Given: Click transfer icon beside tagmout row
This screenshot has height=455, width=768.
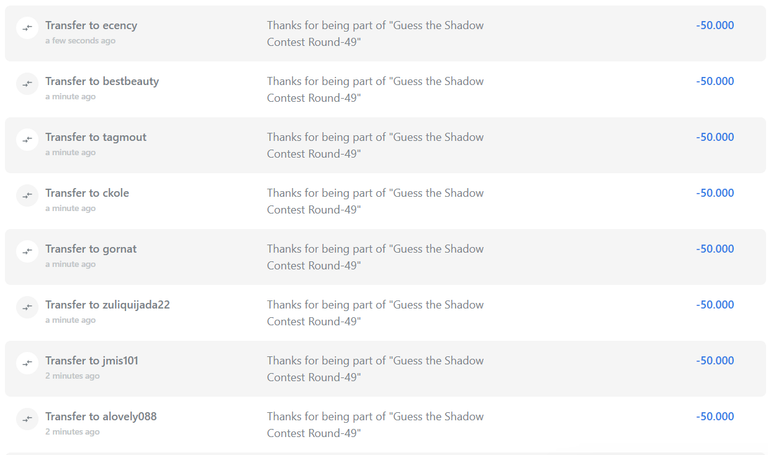Looking at the screenshot, I should (x=27, y=139).
